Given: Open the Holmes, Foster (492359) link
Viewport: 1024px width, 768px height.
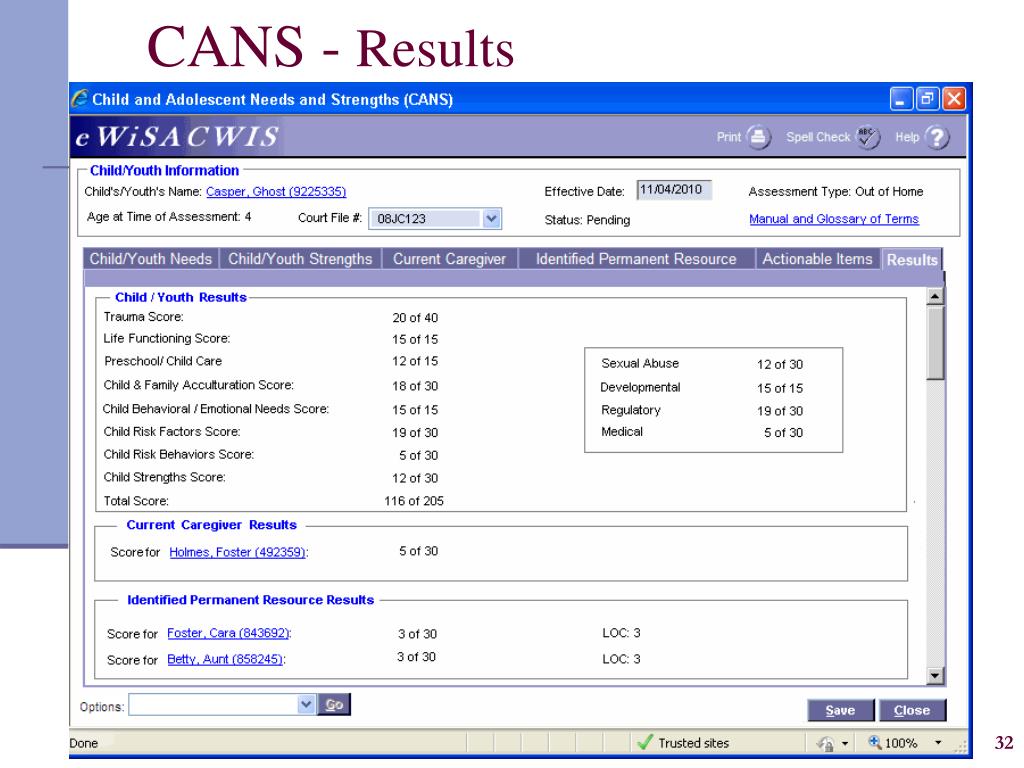Looking at the screenshot, I should point(237,552).
